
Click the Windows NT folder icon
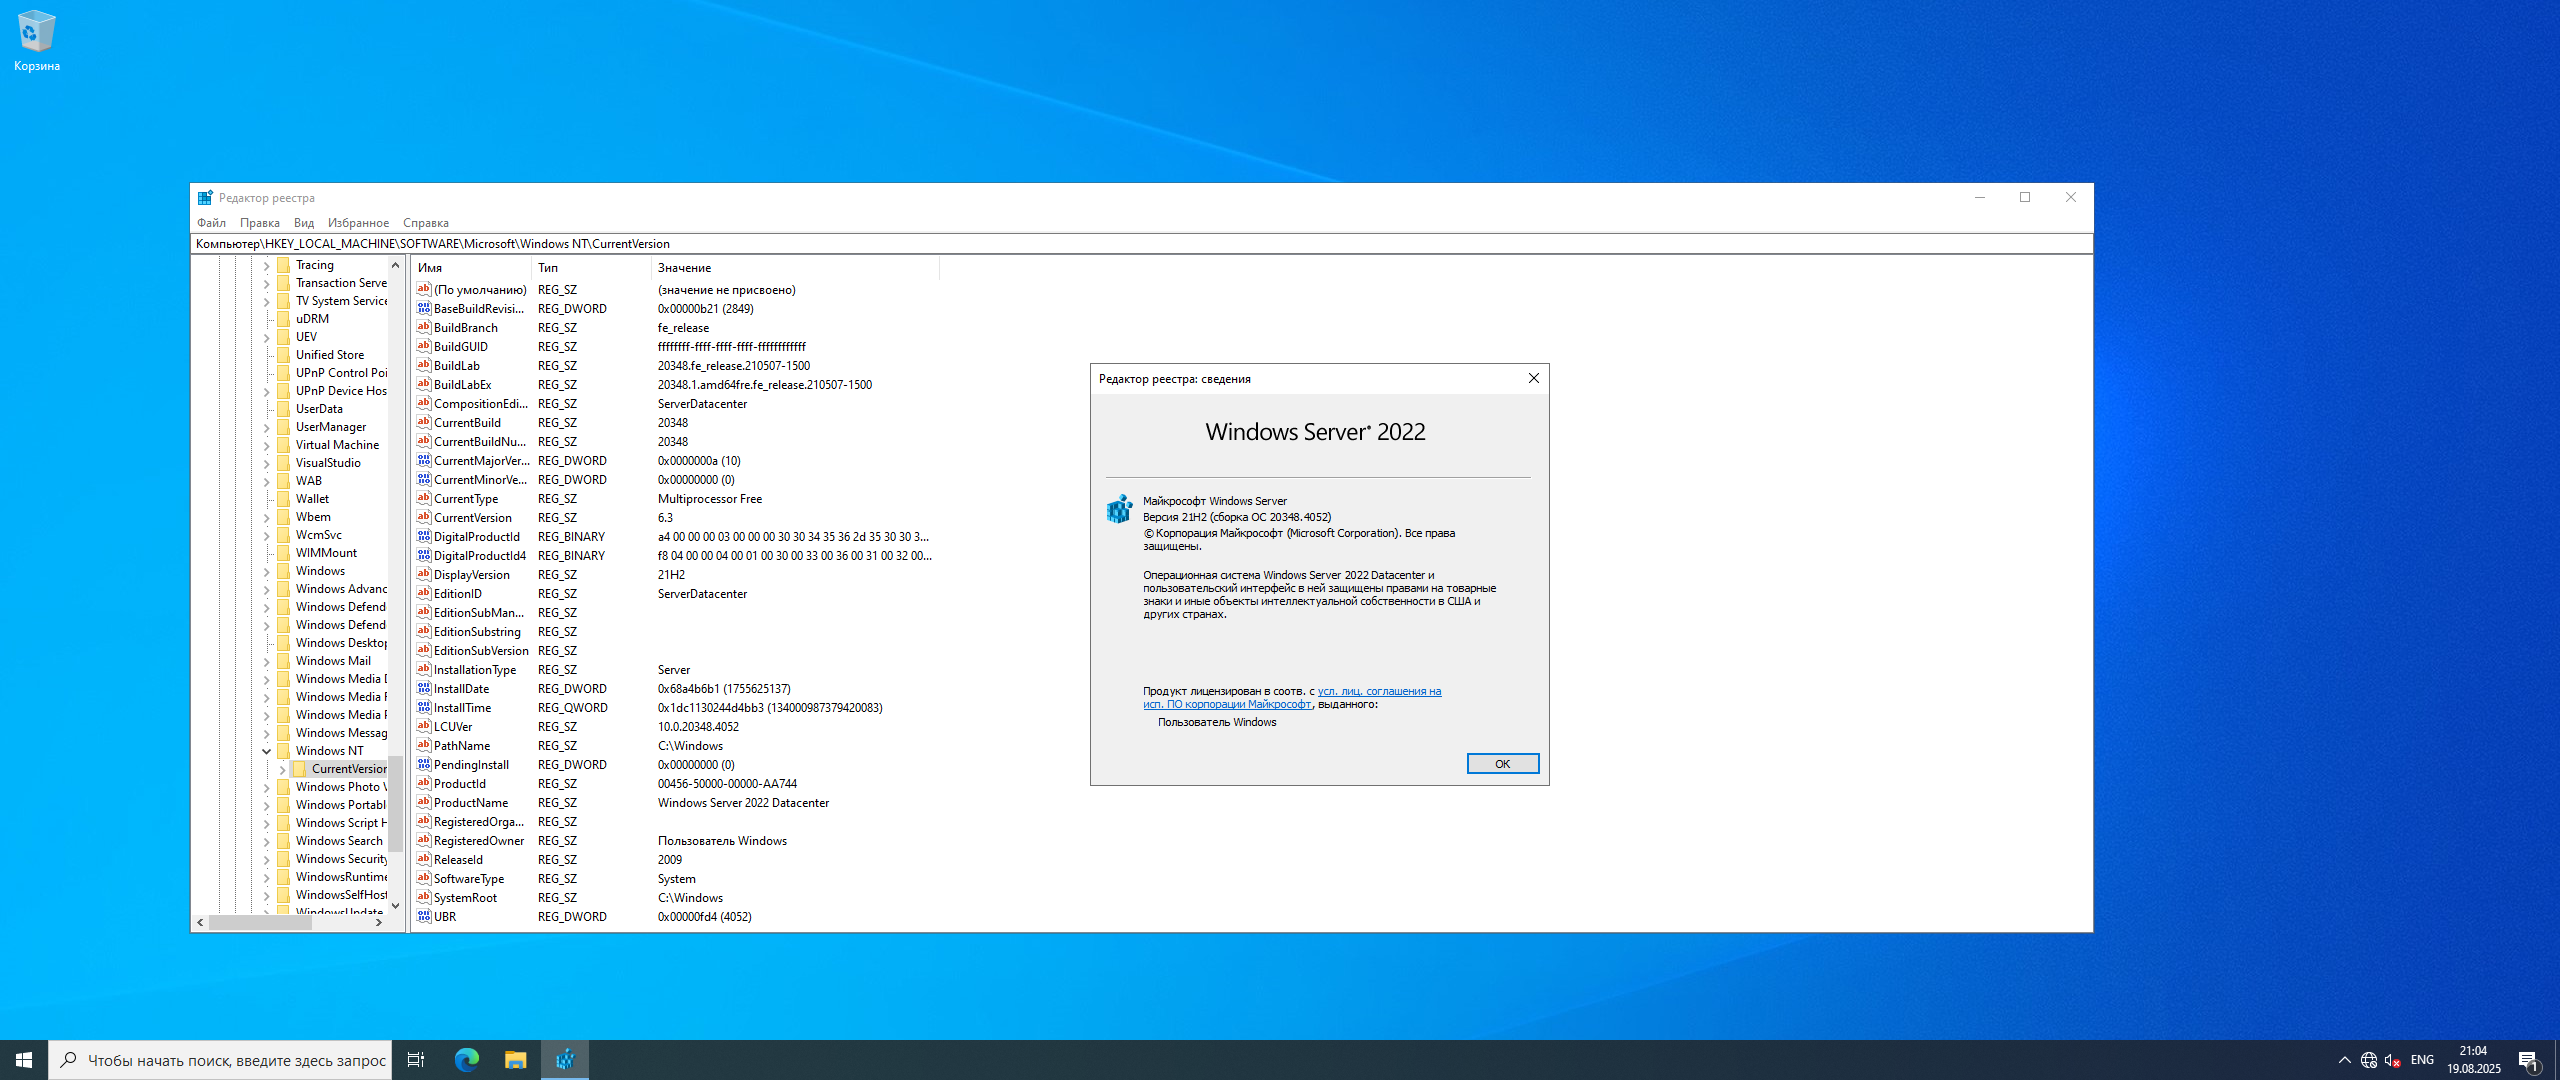point(284,751)
